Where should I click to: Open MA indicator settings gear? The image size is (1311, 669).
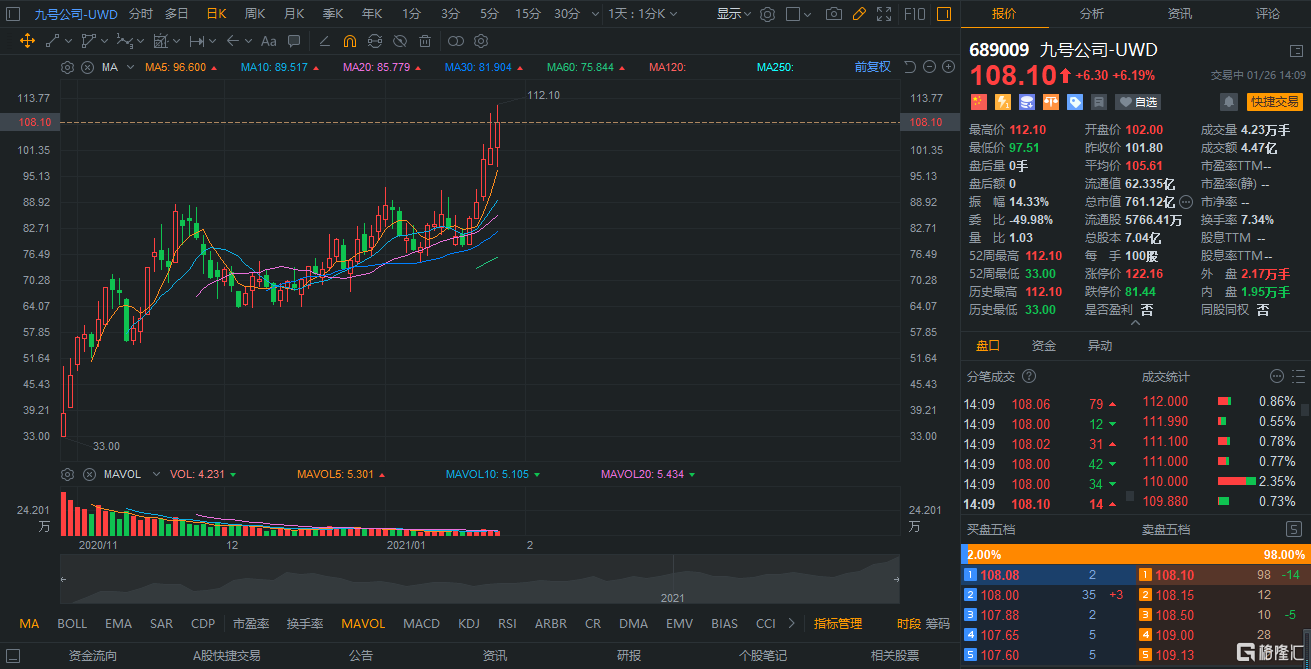[x=67, y=67]
